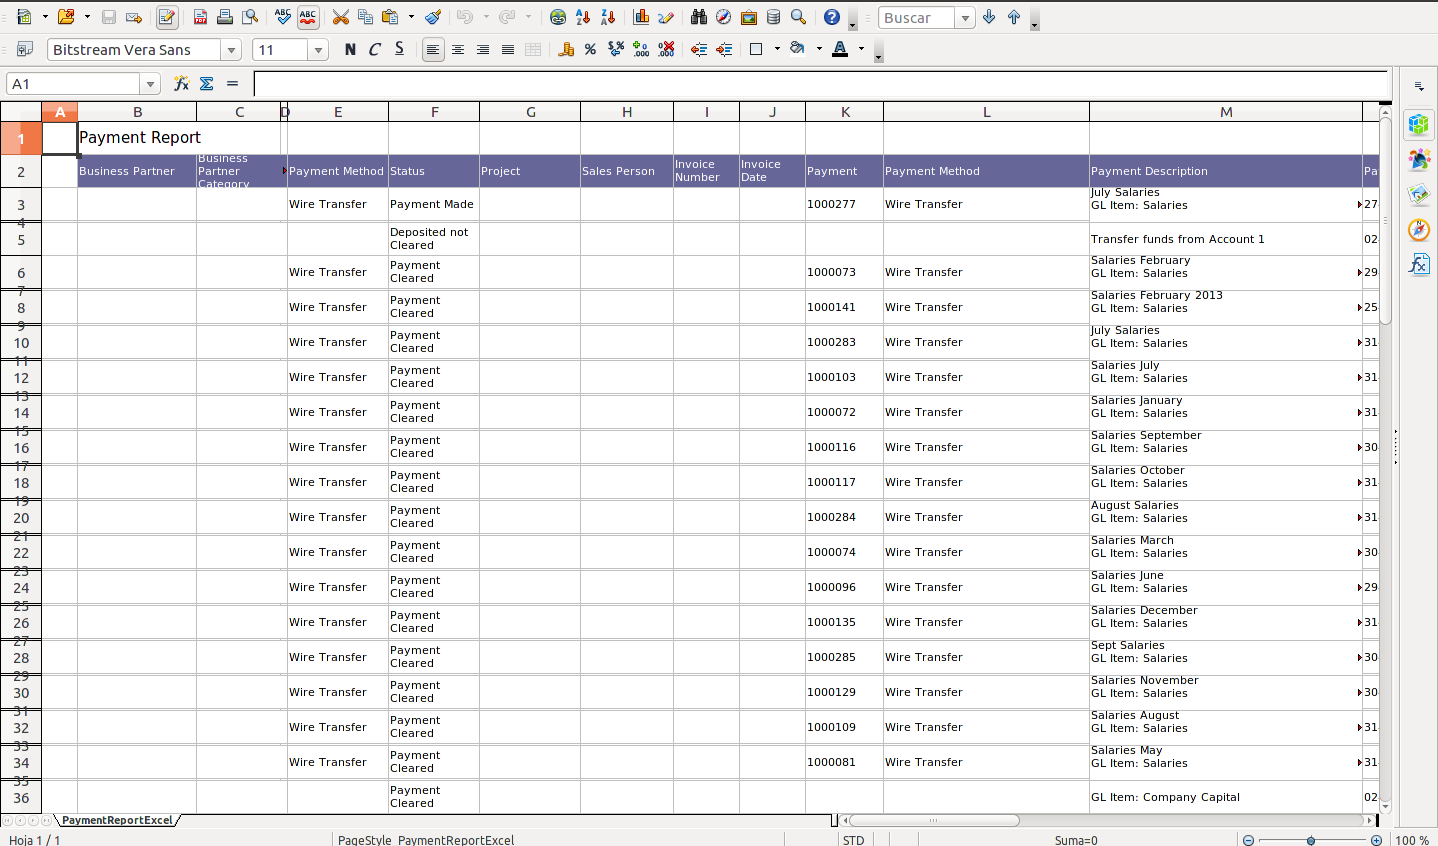Select the column M header

[1225, 112]
